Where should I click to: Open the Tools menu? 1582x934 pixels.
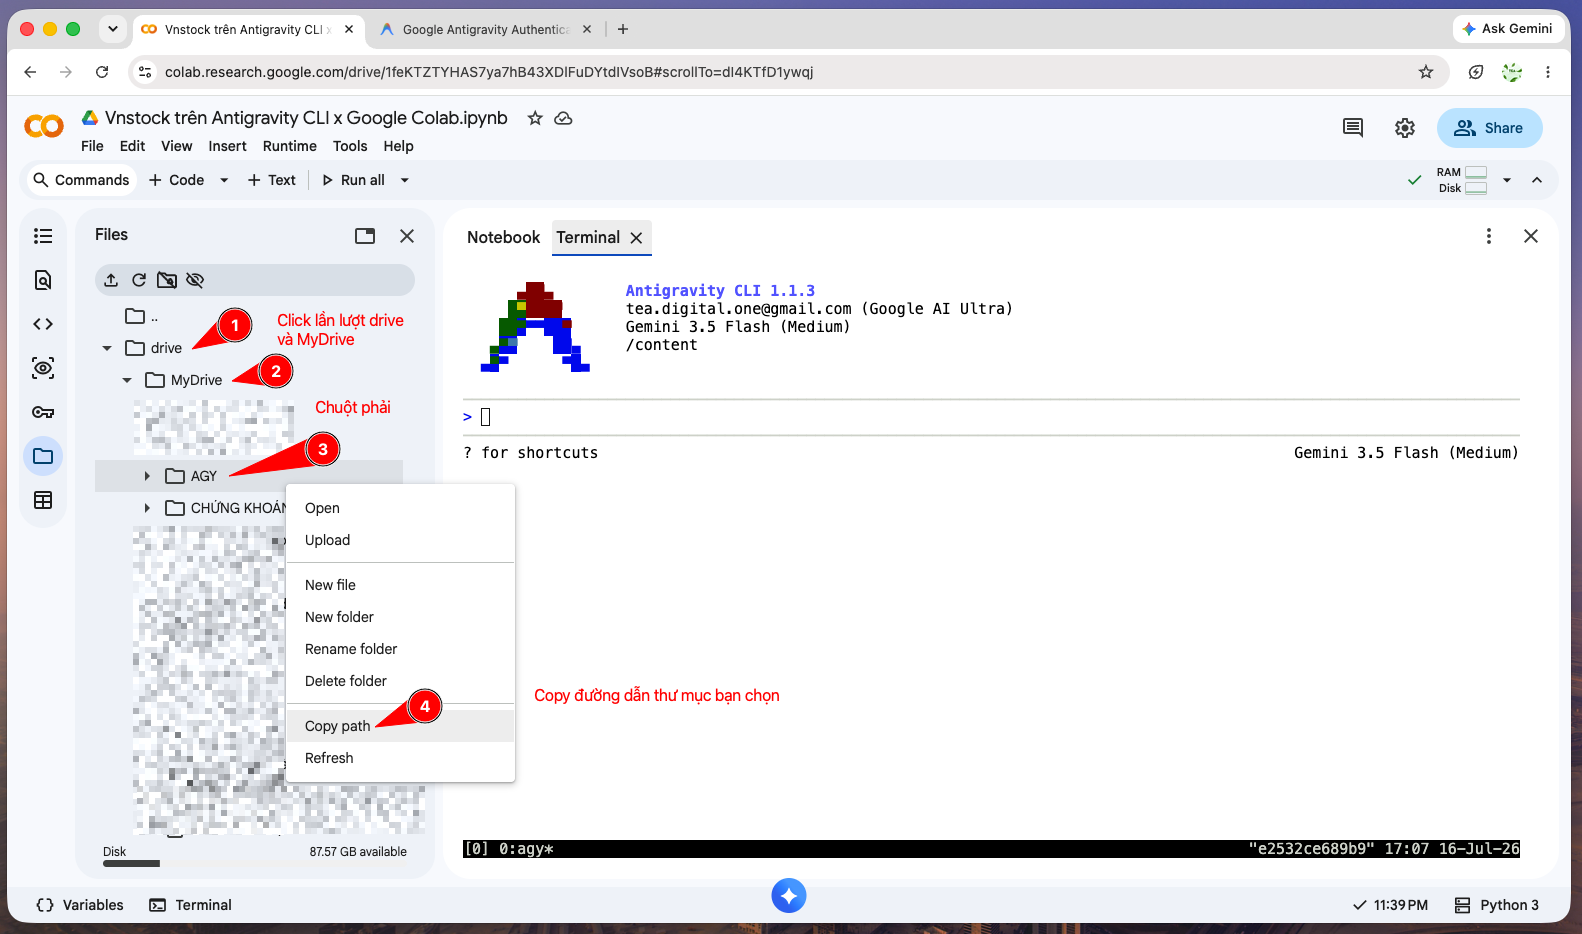[x=350, y=146]
